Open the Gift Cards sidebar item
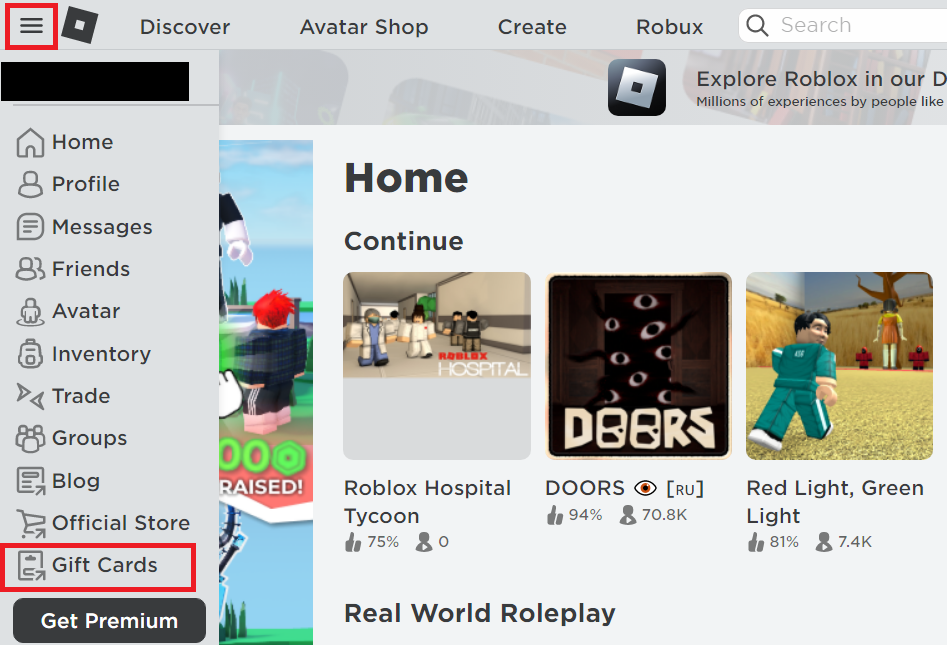This screenshot has height=645, width=947. (98, 566)
